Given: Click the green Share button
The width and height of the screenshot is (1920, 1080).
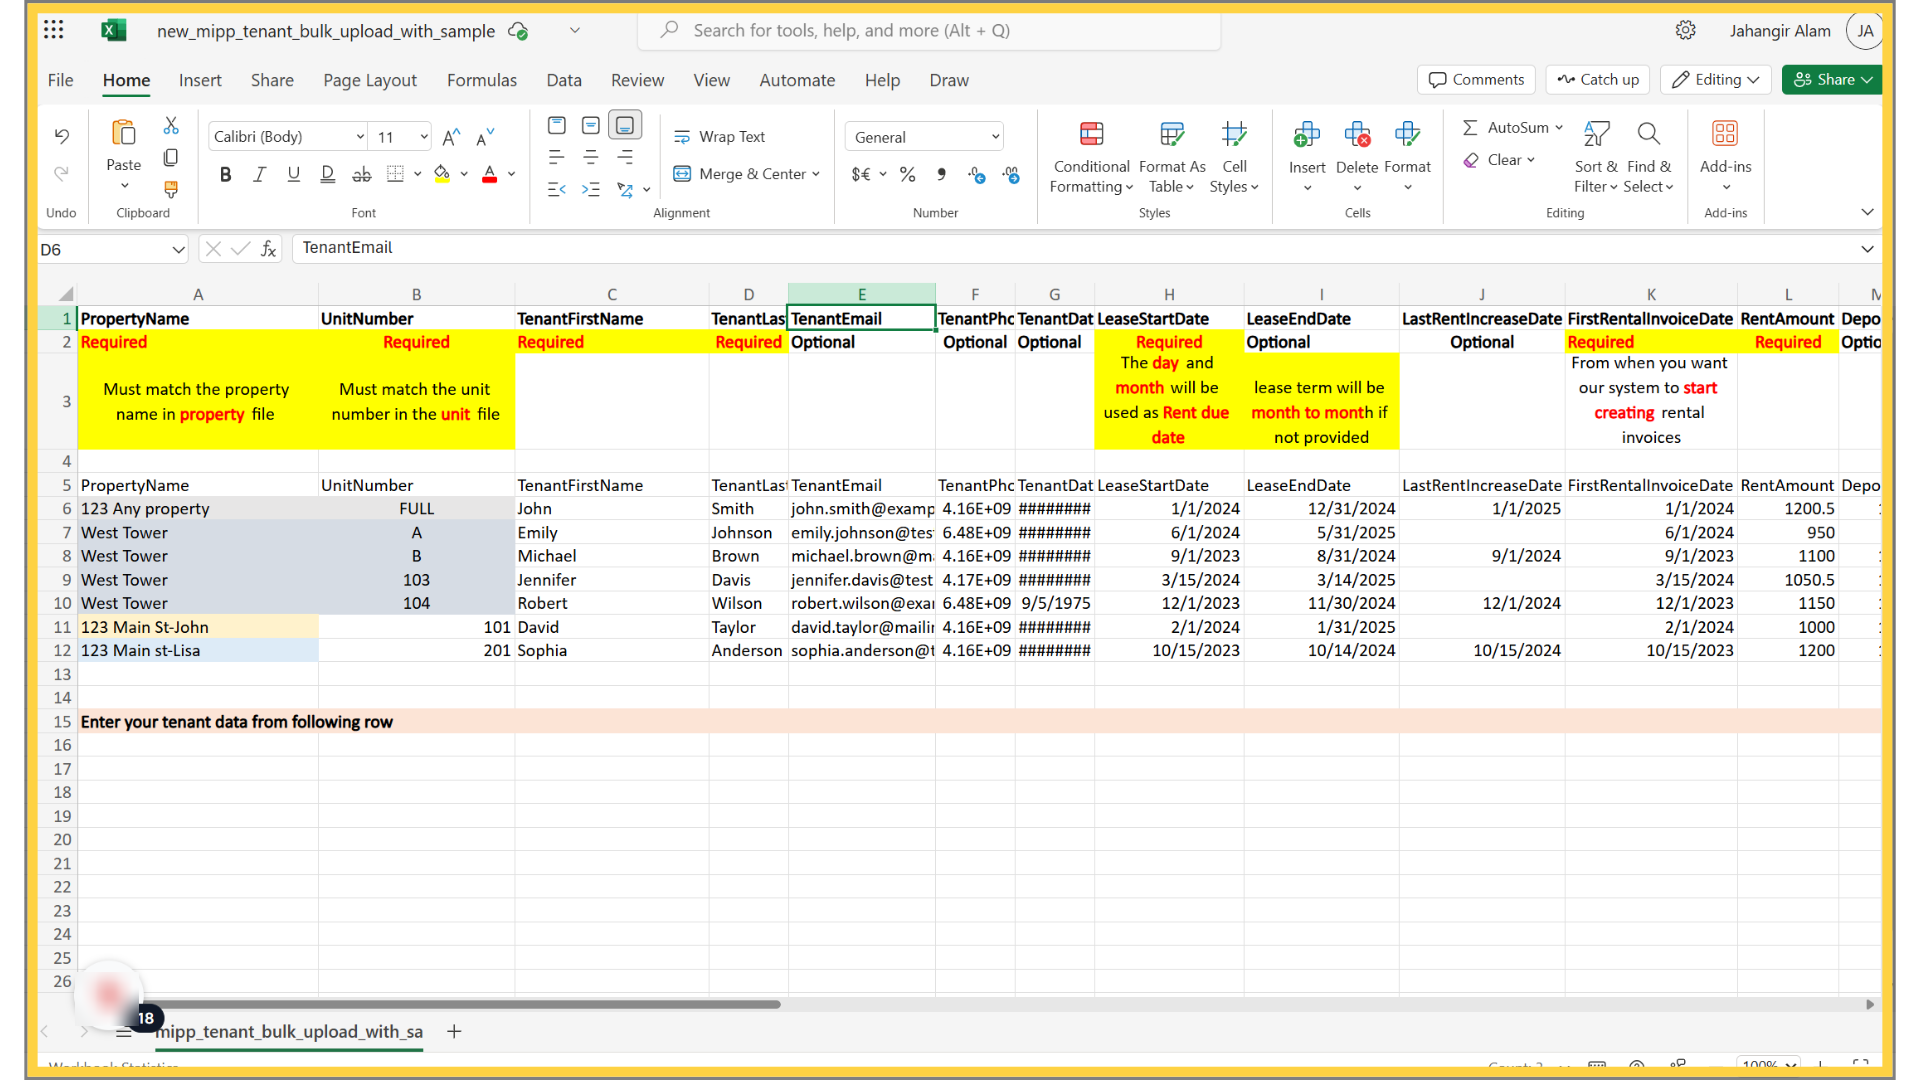Looking at the screenshot, I should click(x=1832, y=80).
